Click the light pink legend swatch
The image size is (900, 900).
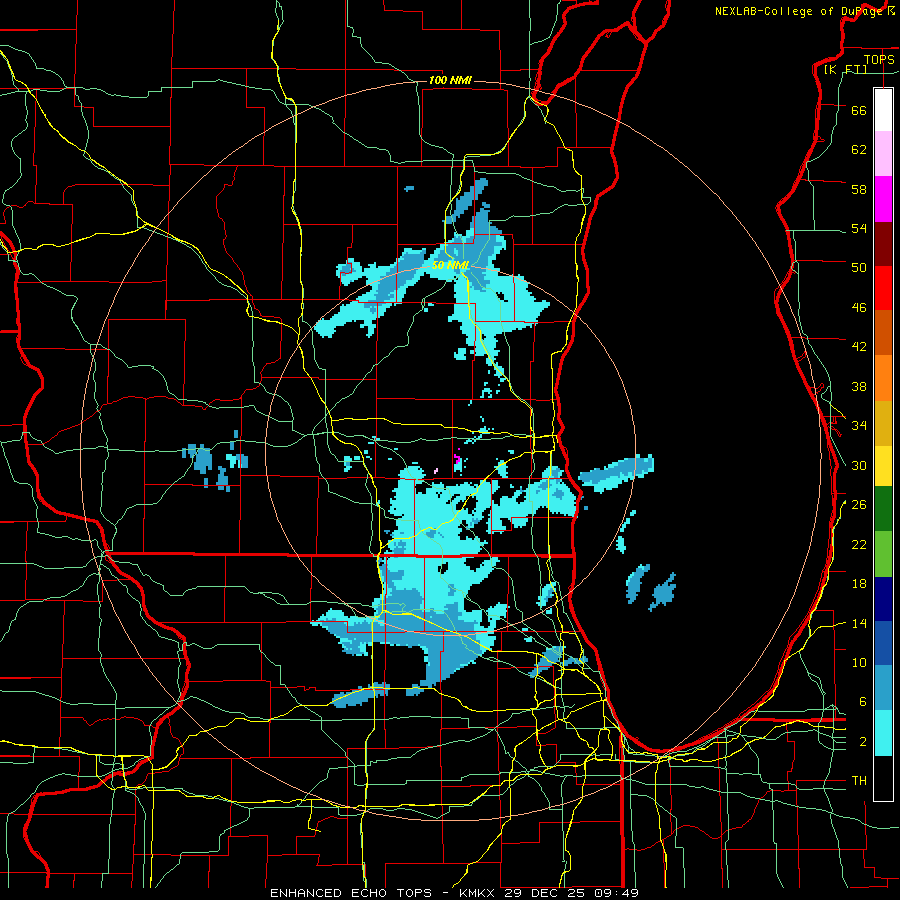(x=883, y=153)
